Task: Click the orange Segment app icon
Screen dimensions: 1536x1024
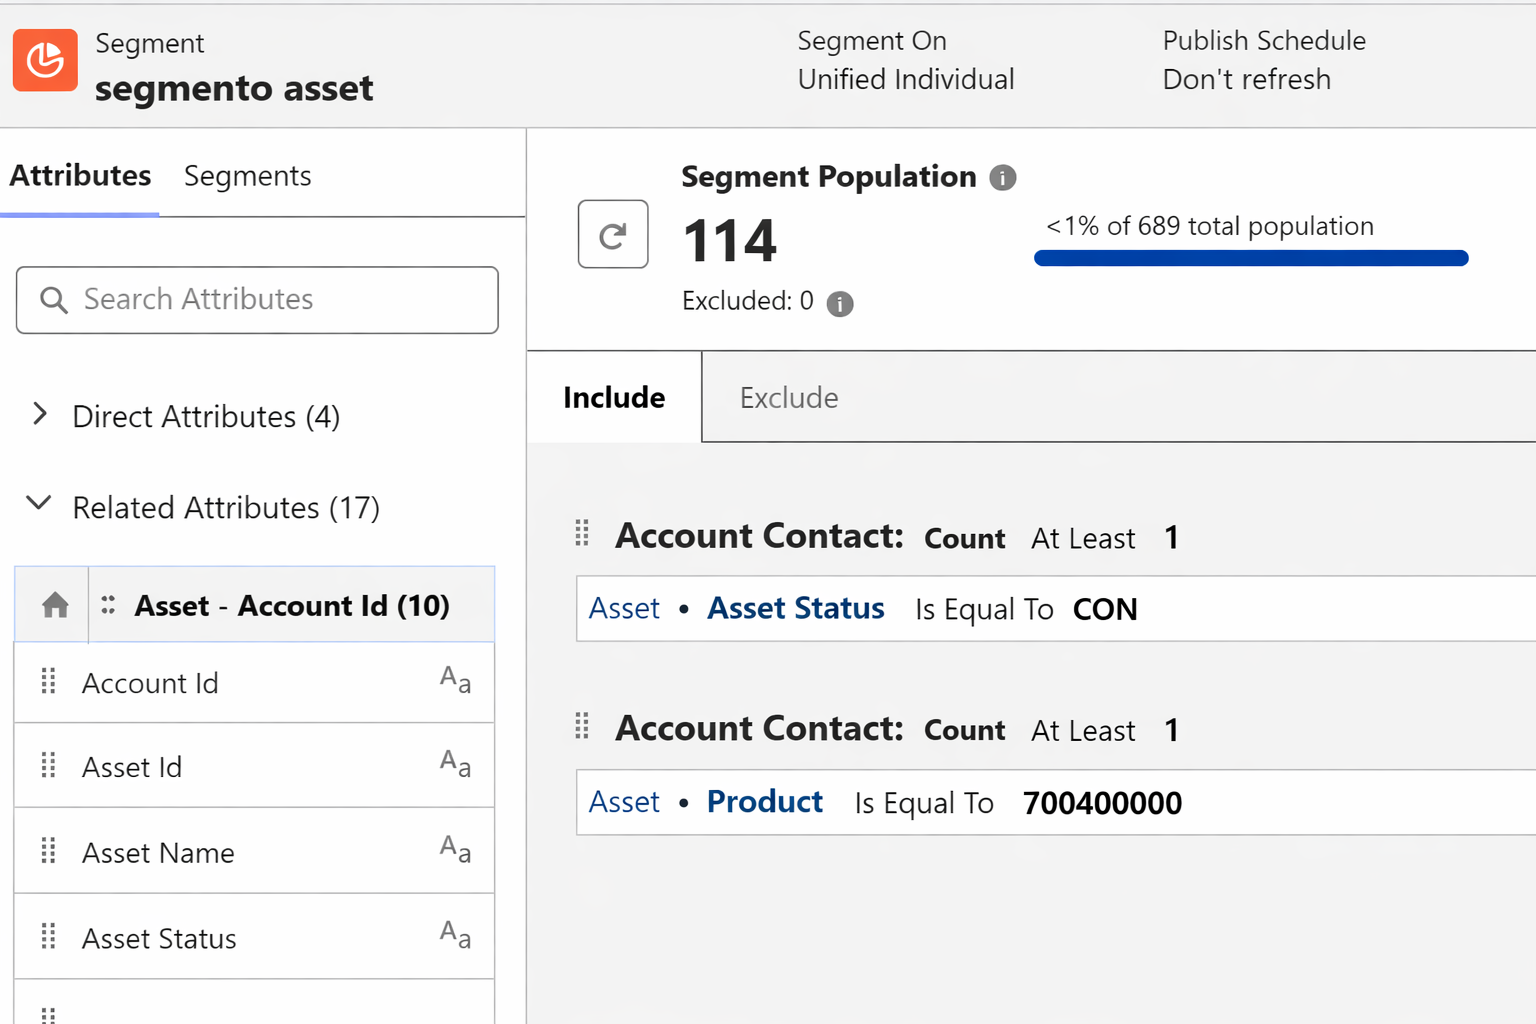Action: click(45, 60)
